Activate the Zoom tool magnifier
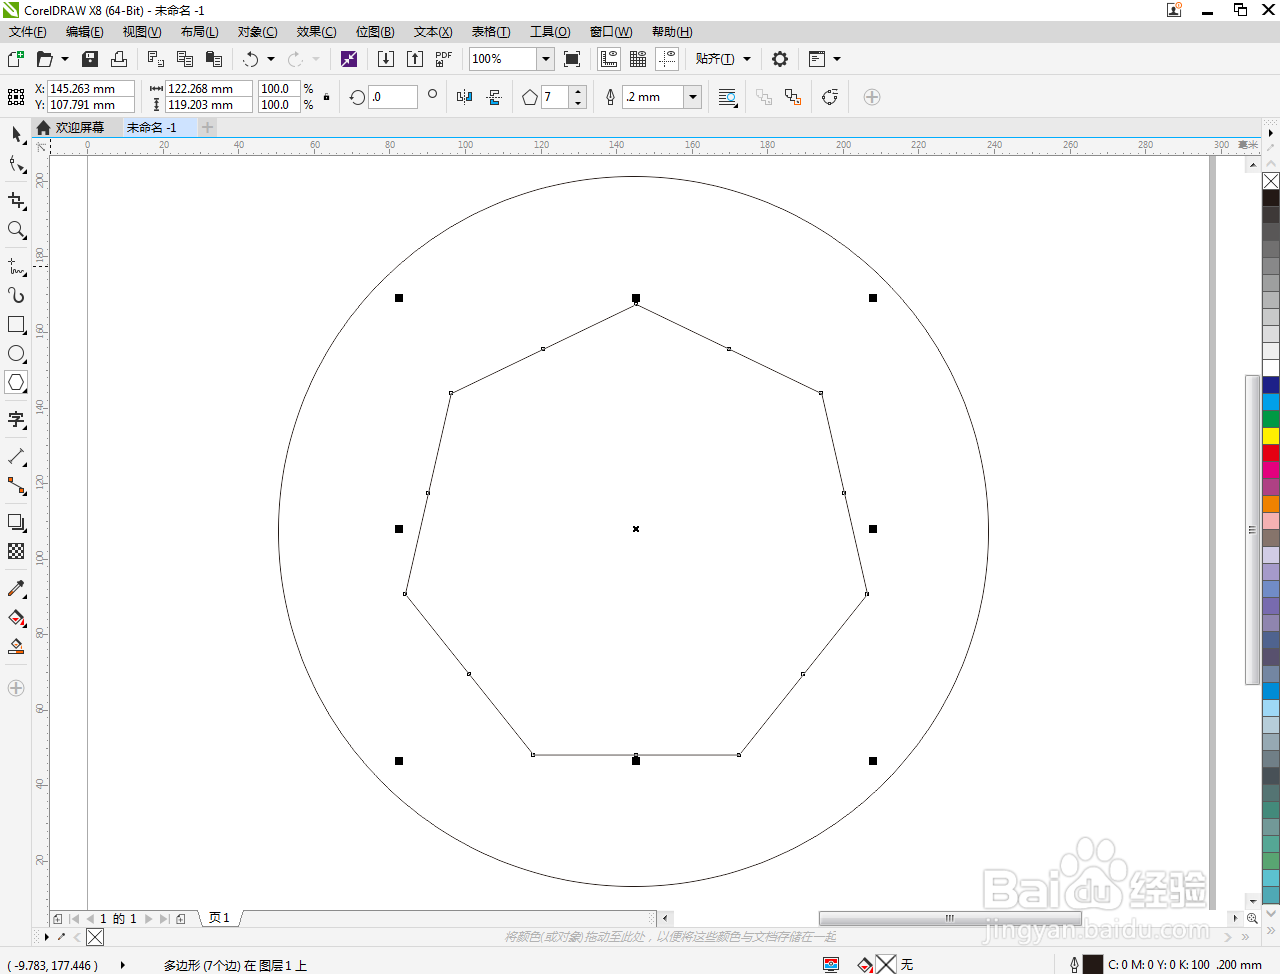 16,230
